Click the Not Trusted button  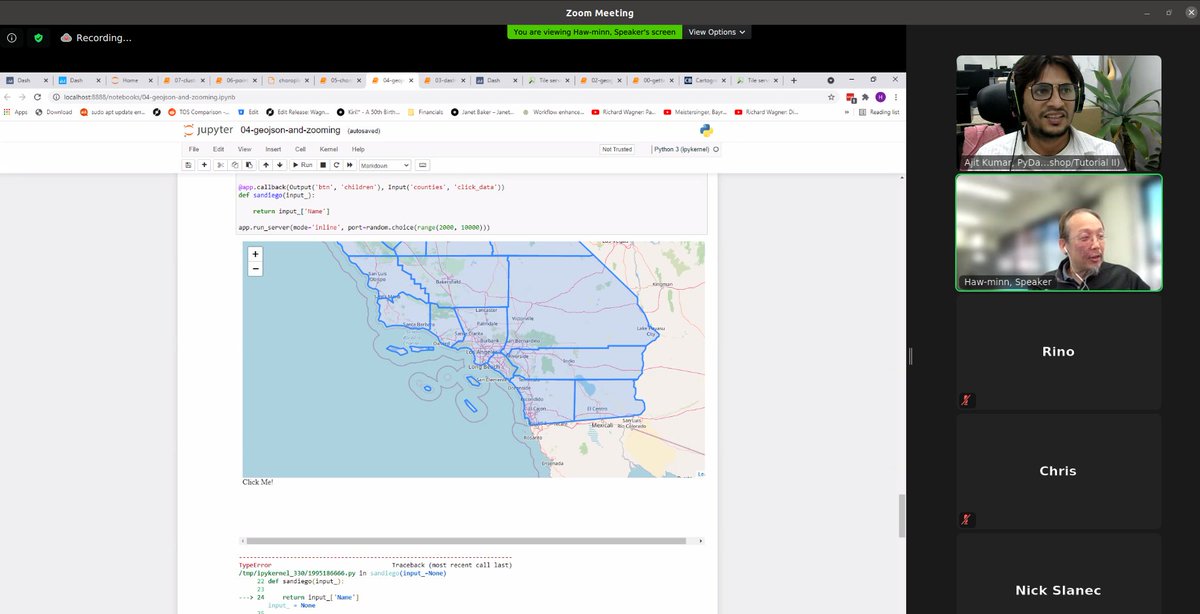(x=617, y=149)
